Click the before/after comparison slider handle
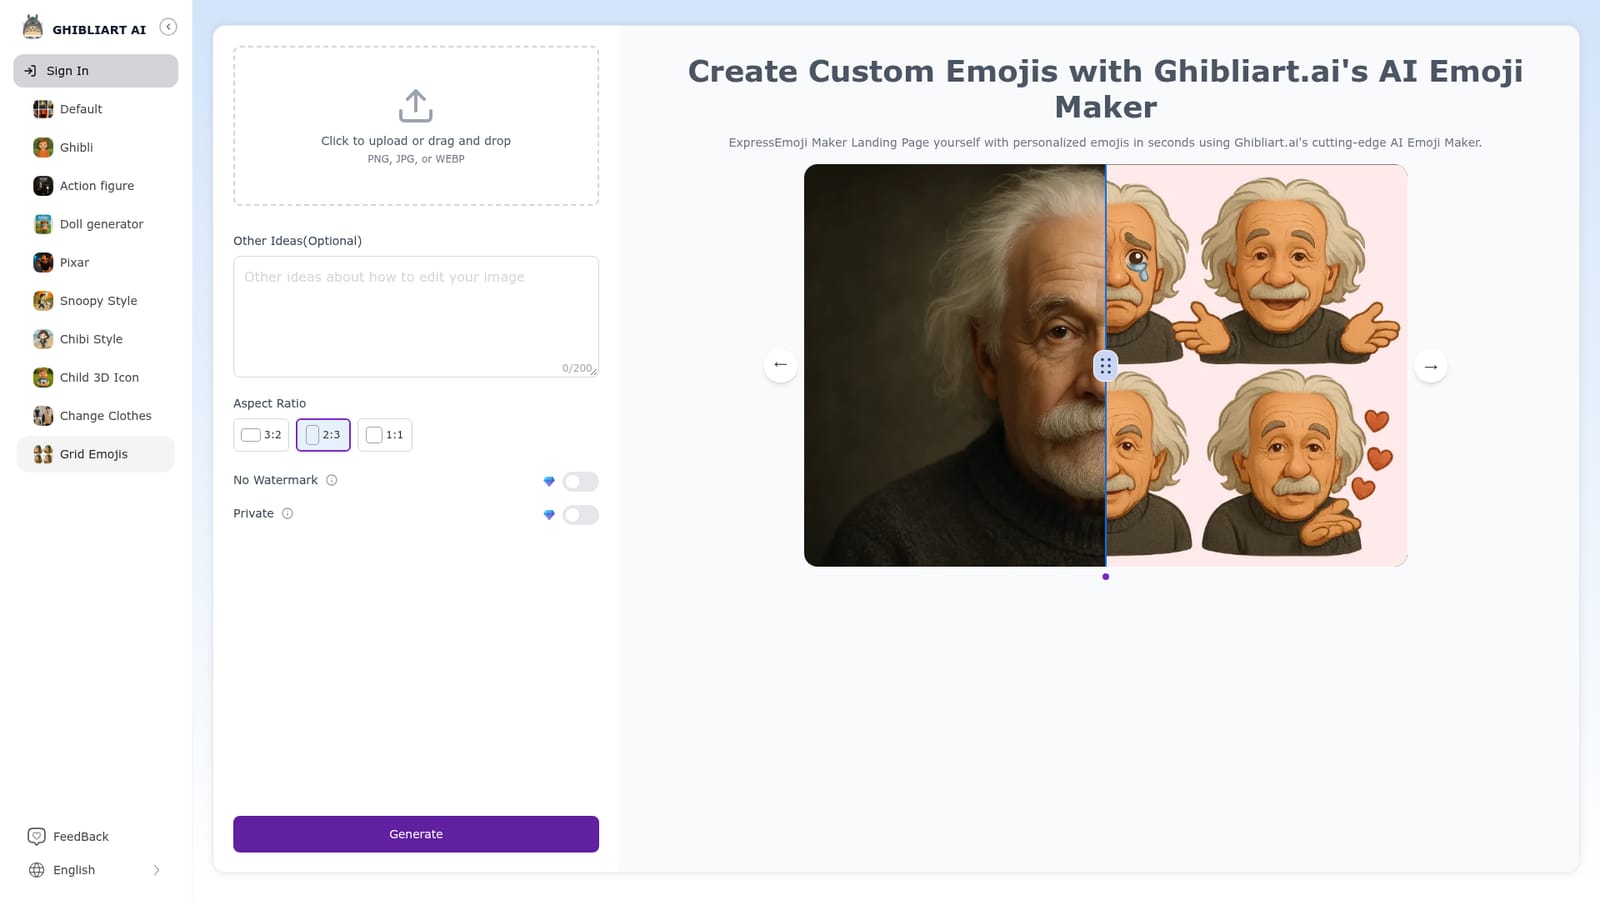The height and width of the screenshot is (900, 1600). (1105, 366)
